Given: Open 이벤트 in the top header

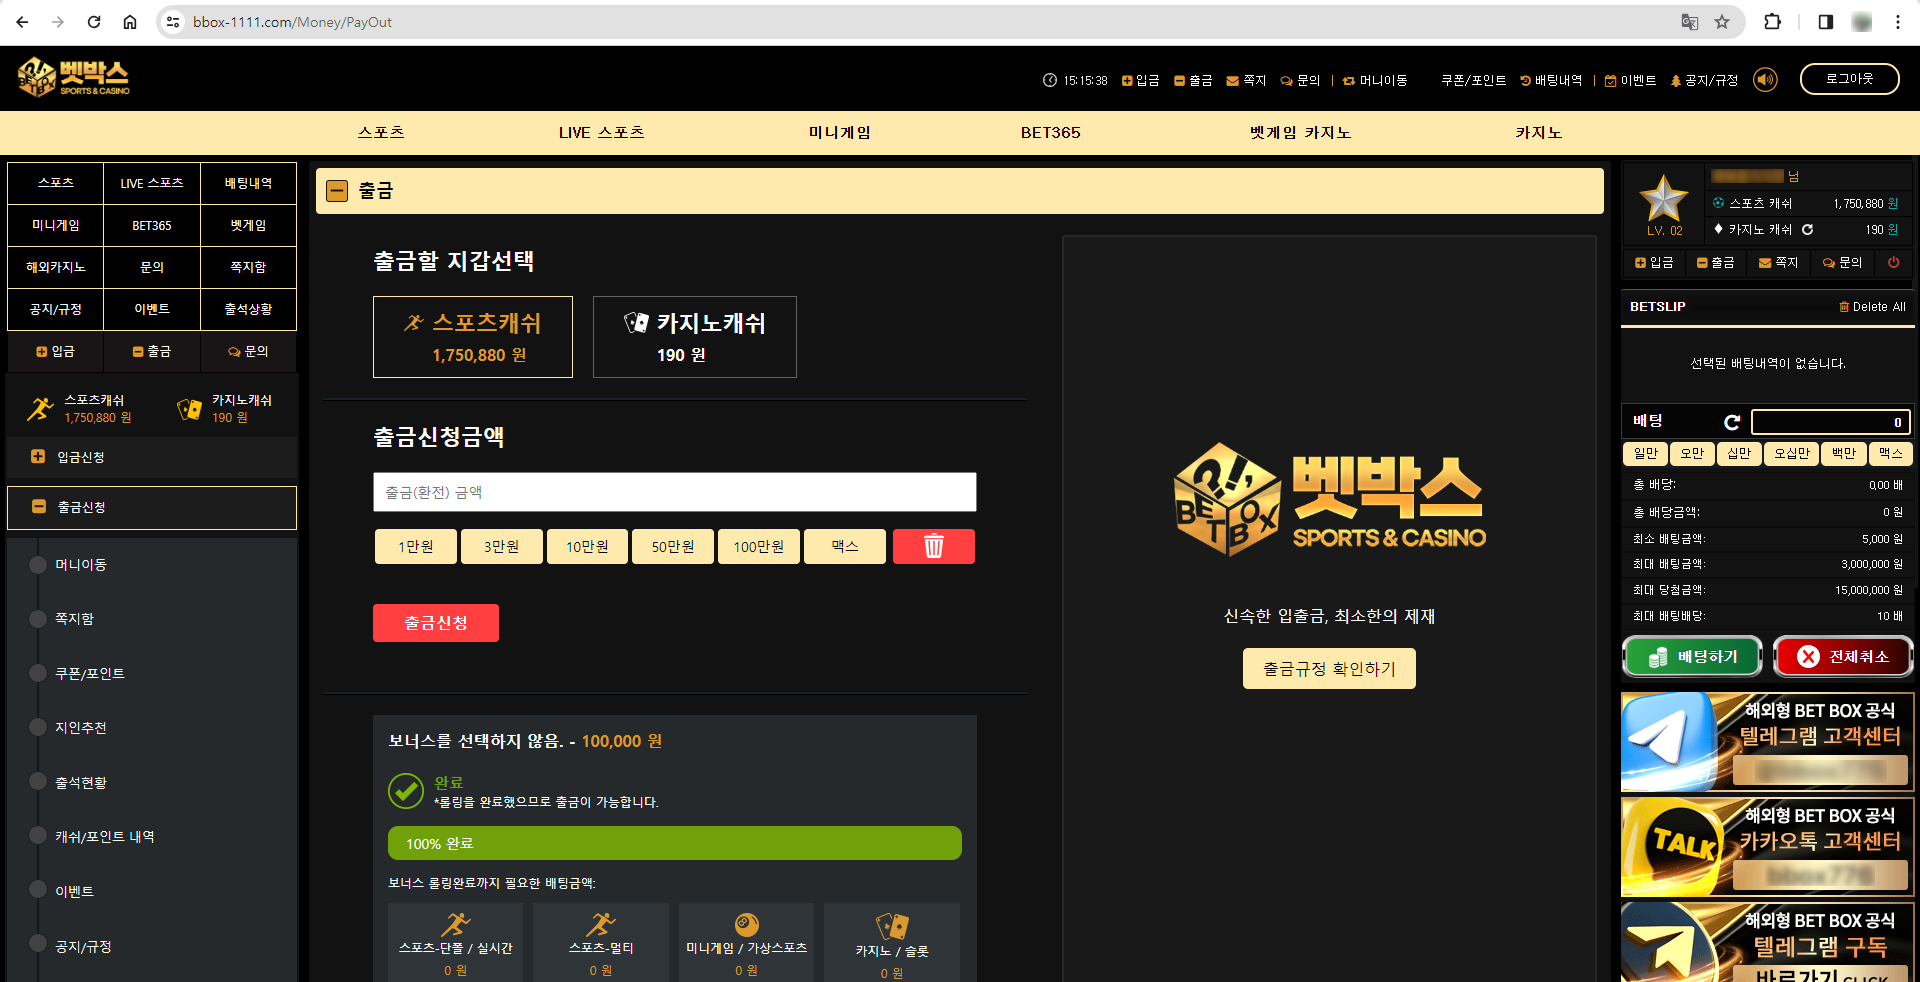Looking at the screenshot, I should coord(1630,80).
